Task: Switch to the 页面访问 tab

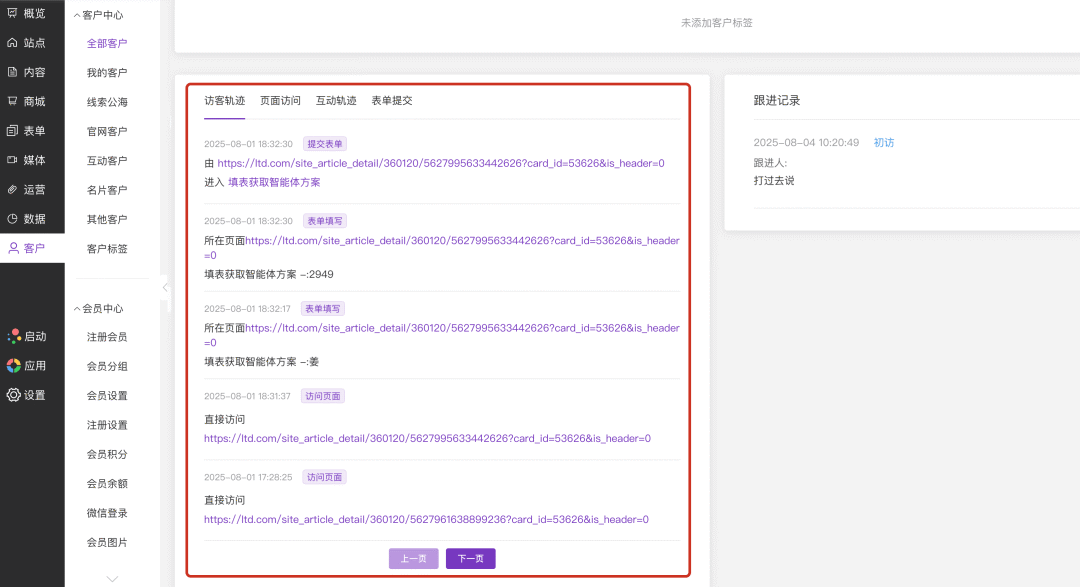Action: click(280, 101)
